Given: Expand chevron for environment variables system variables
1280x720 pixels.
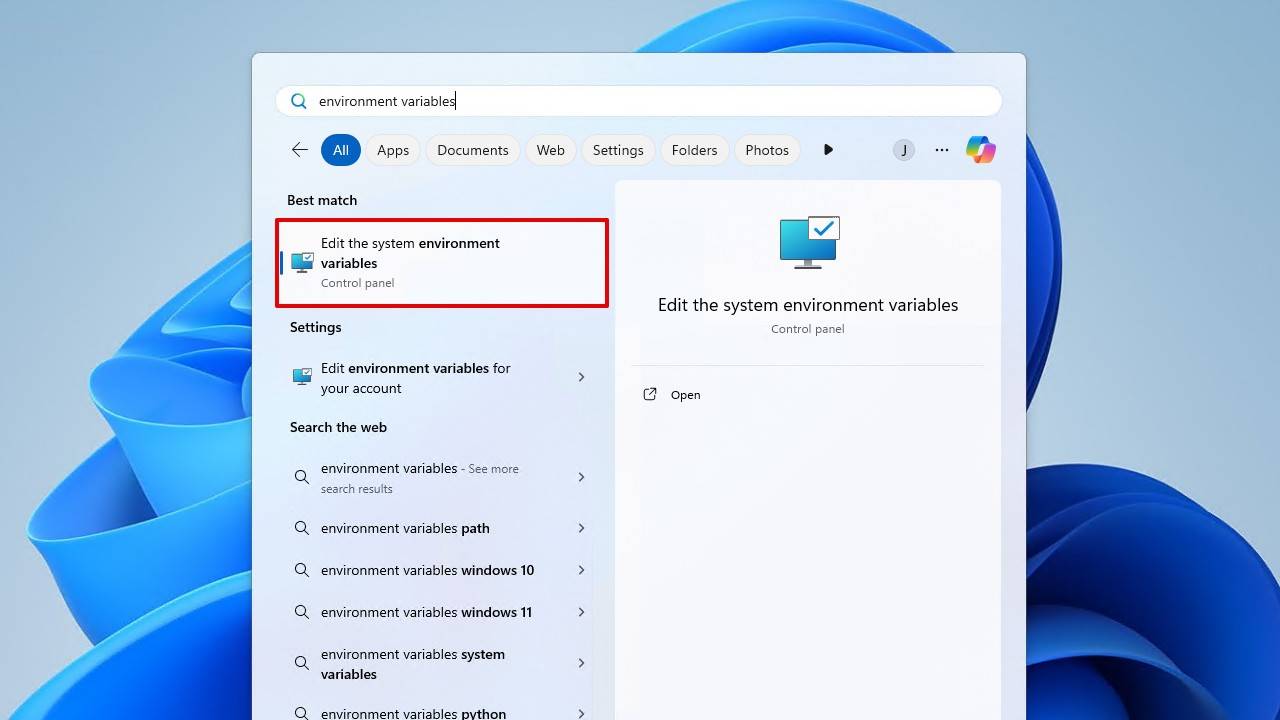Looking at the screenshot, I should [581, 663].
